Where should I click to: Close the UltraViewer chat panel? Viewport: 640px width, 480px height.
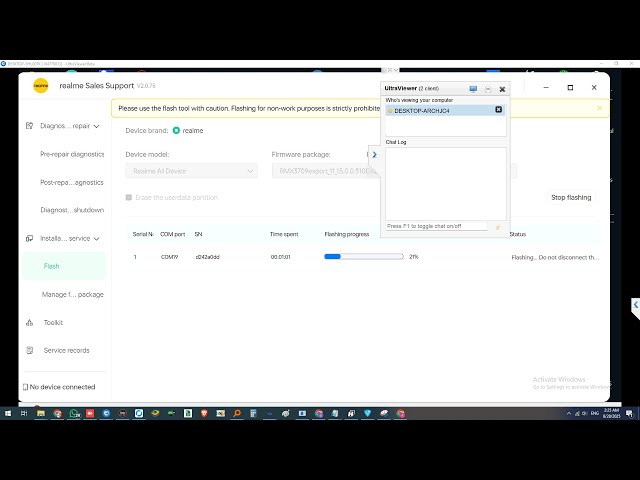[502, 89]
